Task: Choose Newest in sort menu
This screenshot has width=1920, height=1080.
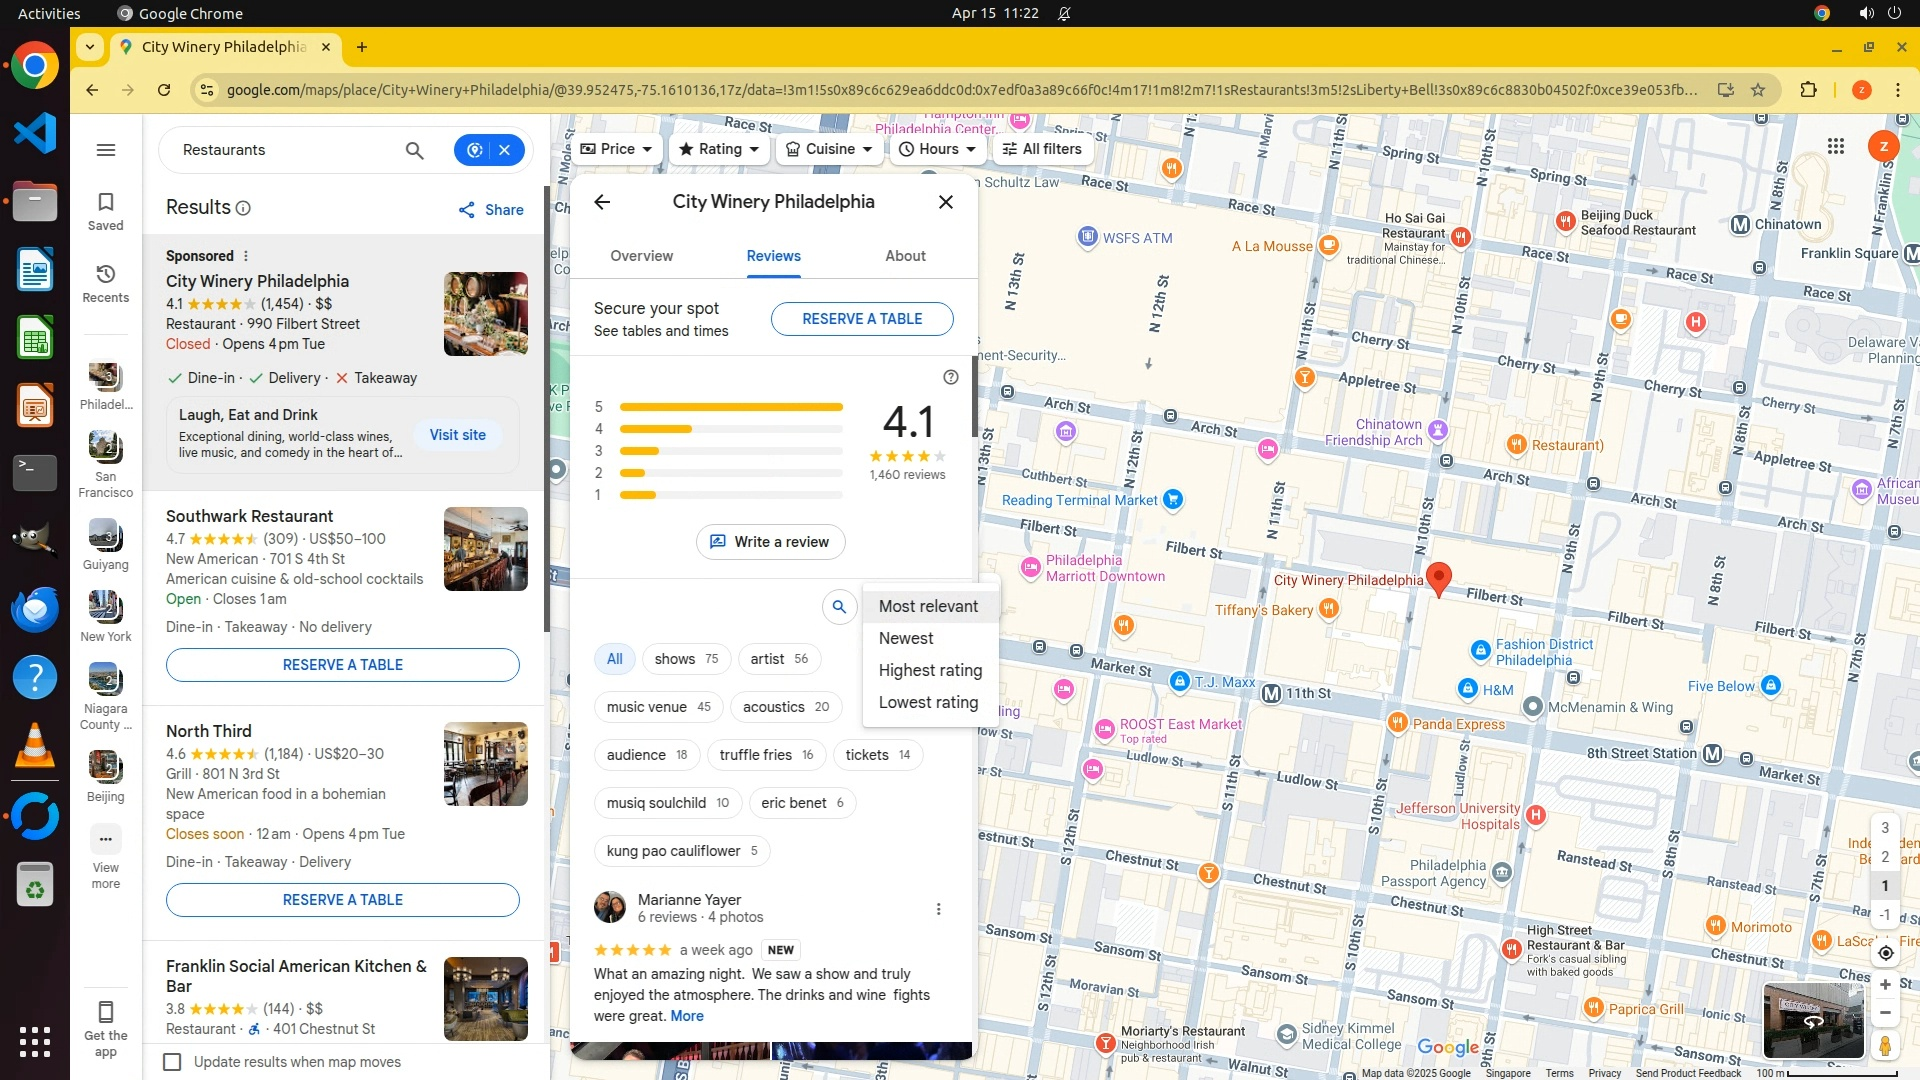Action: click(x=906, y=638)
